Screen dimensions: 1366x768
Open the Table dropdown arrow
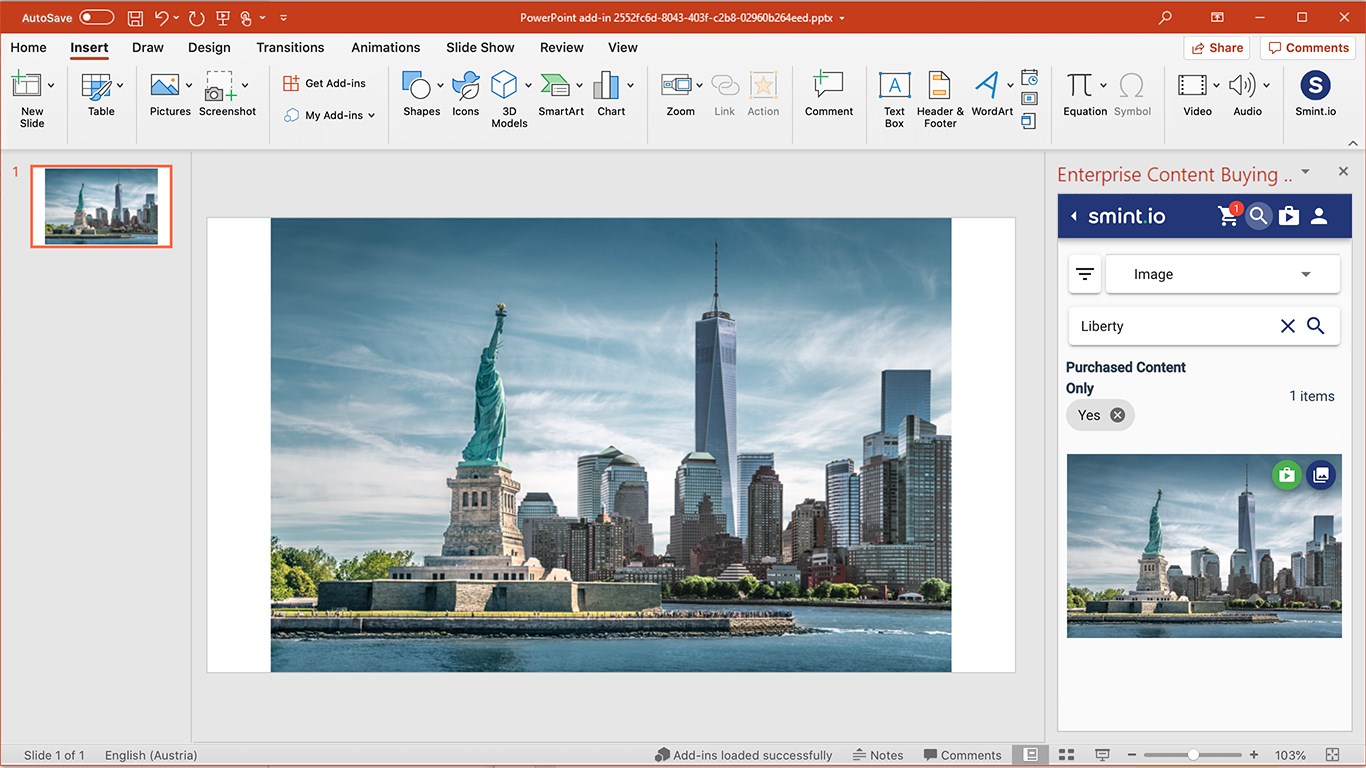tap(120, 85)
